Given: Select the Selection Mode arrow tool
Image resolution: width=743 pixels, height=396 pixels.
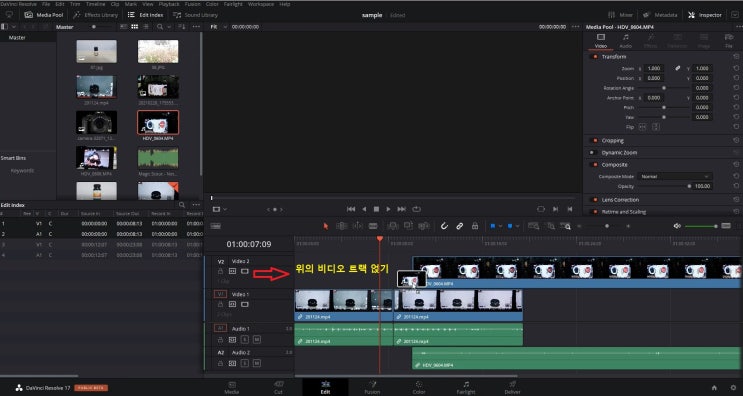Looking at the screenshot, I should click(326, 226).
